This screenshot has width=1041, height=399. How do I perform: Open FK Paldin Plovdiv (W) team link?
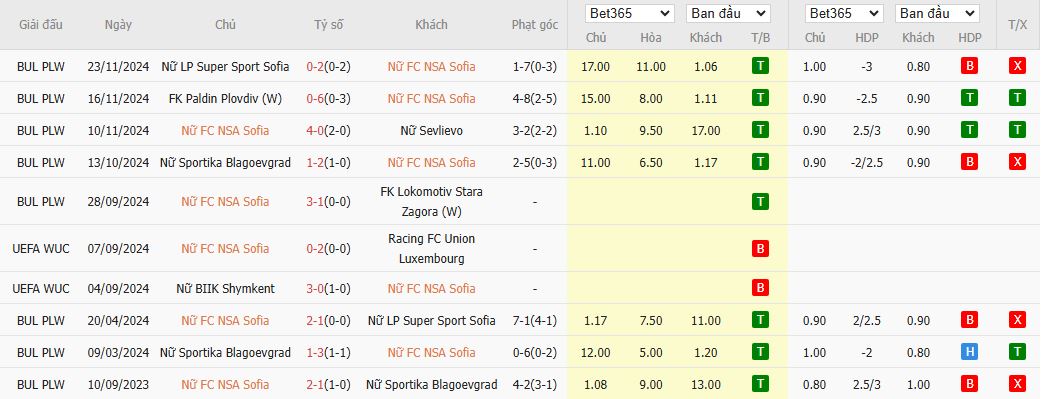225,98
